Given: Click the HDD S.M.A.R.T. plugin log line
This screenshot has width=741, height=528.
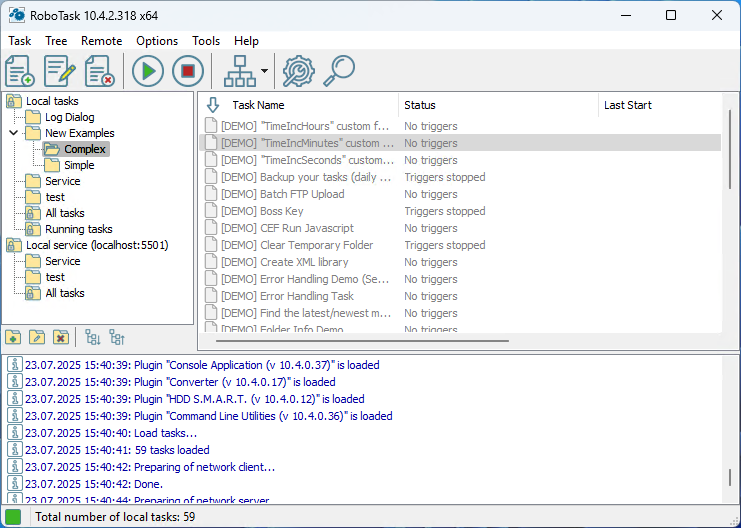Looking at the screenshot, I should [x=195, y=399].
